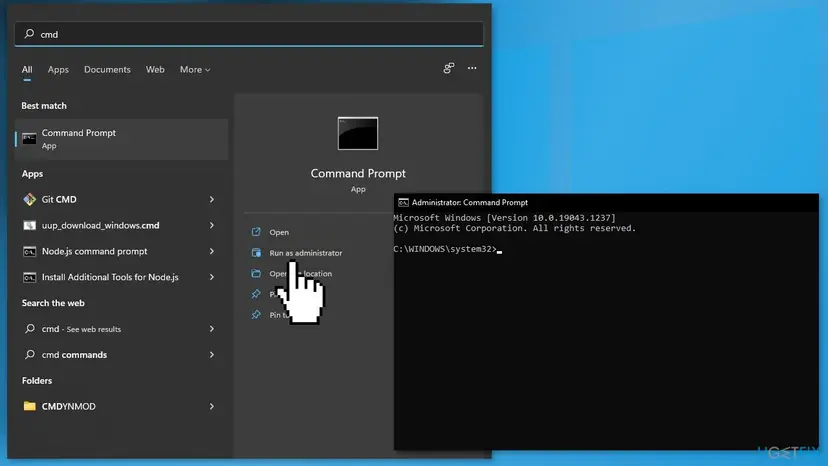Click the CMDYNMOD folder icon

(x=30, y=406)
